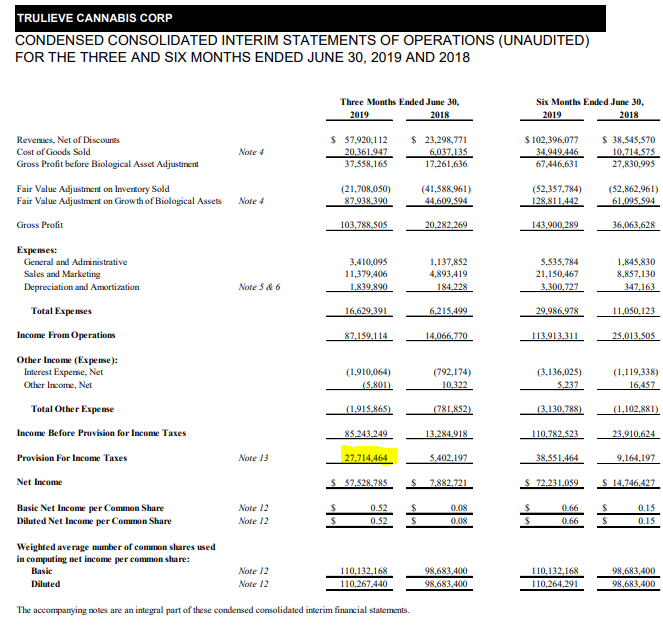Click the Cost of Goods Sold label

53,151
